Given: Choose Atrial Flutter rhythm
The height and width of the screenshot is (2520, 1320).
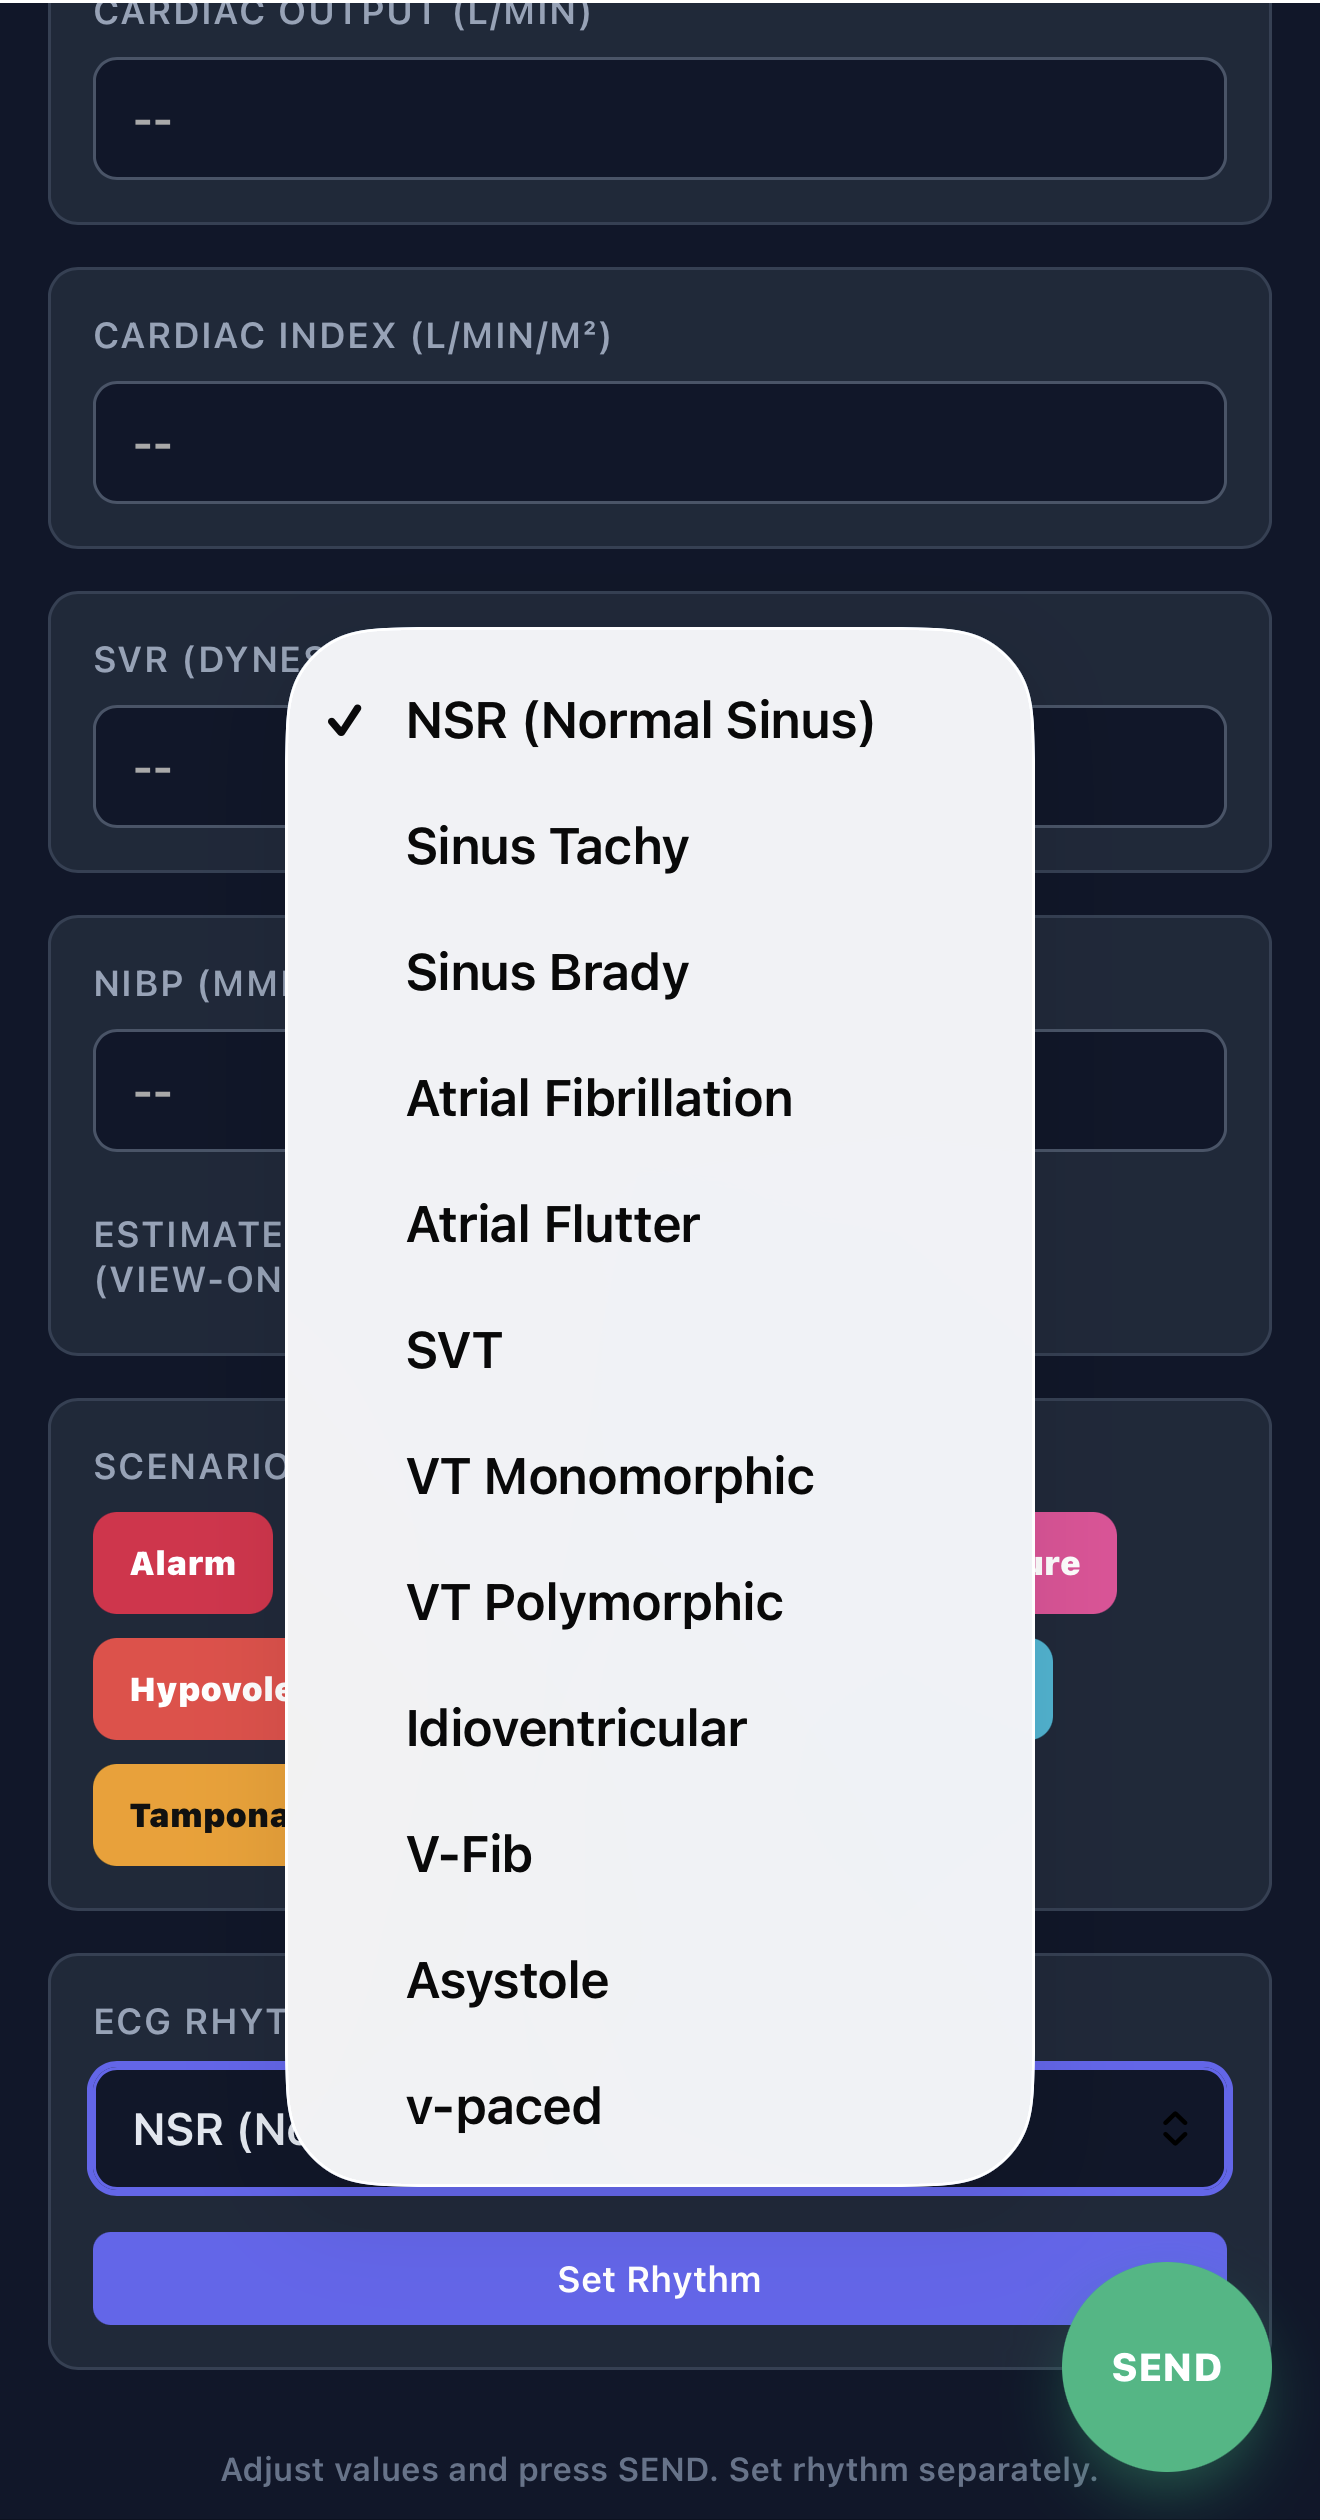Looking at the screenshot, I should 553,1225.
